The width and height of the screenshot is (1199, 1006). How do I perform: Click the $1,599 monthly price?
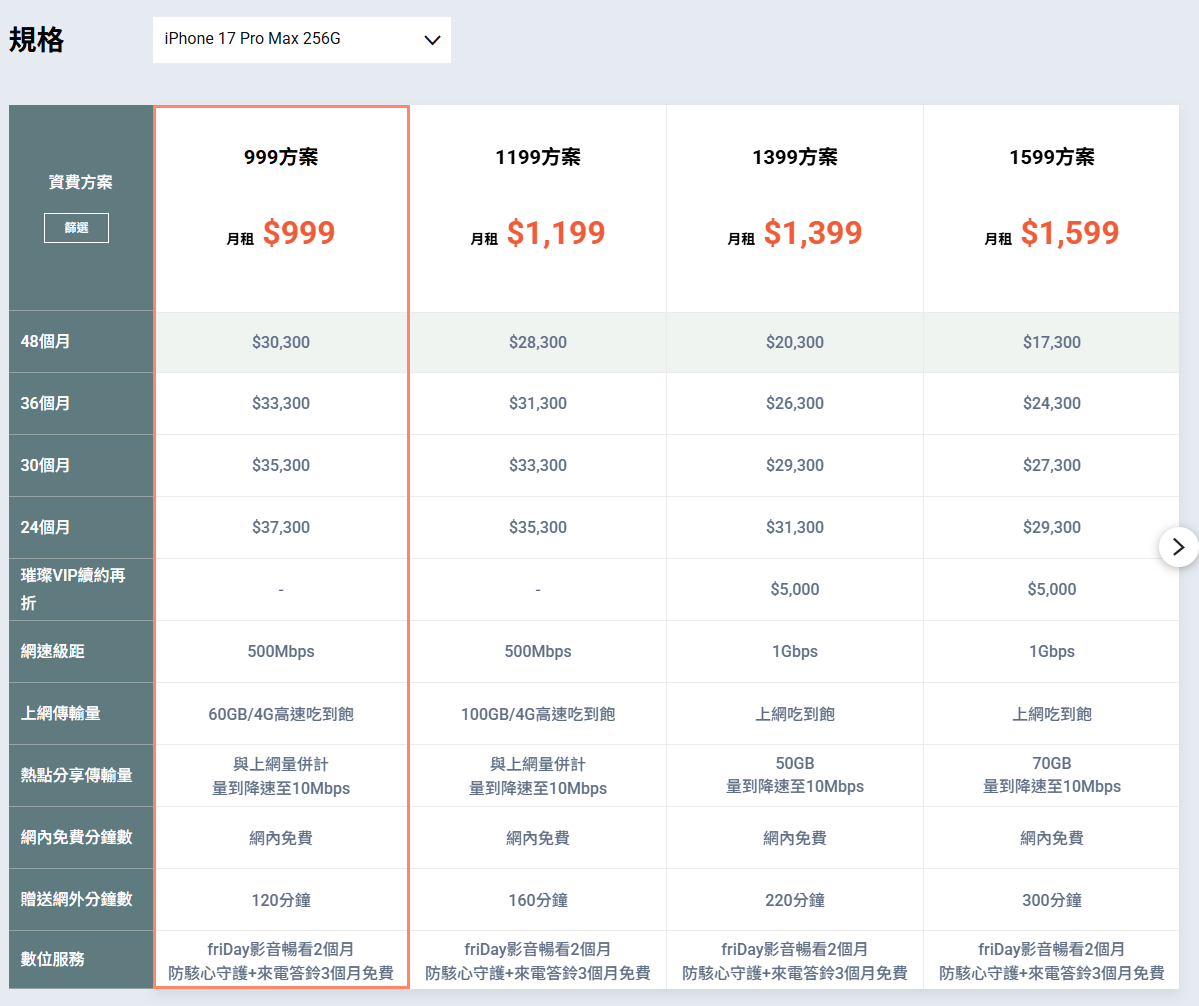coord(1070,232)
